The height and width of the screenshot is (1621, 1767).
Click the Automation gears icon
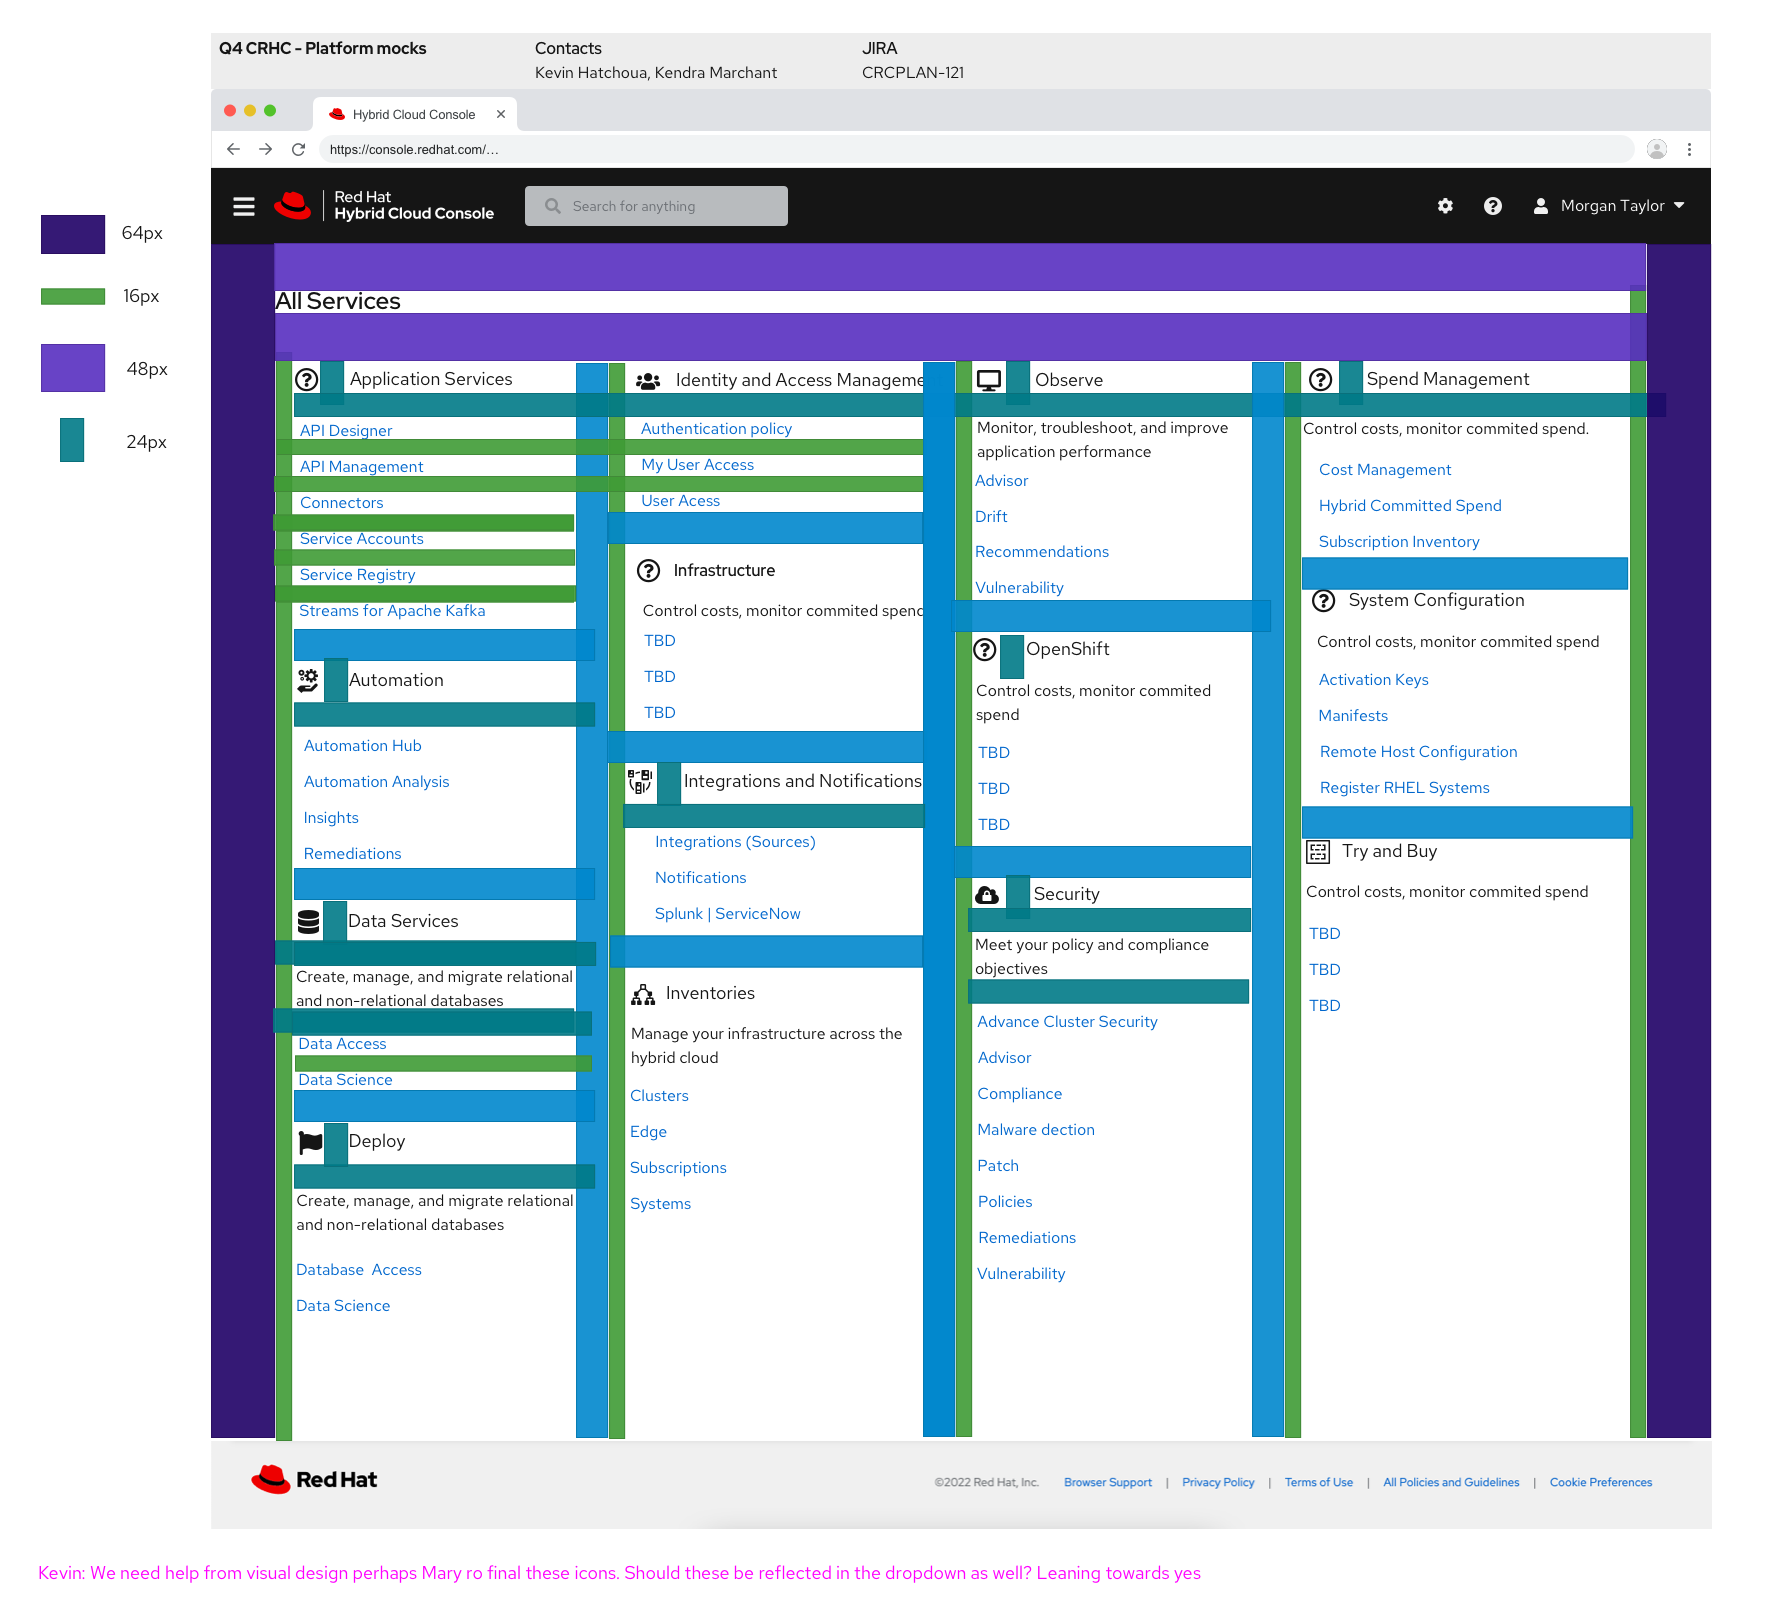click(x=308, y=680)
